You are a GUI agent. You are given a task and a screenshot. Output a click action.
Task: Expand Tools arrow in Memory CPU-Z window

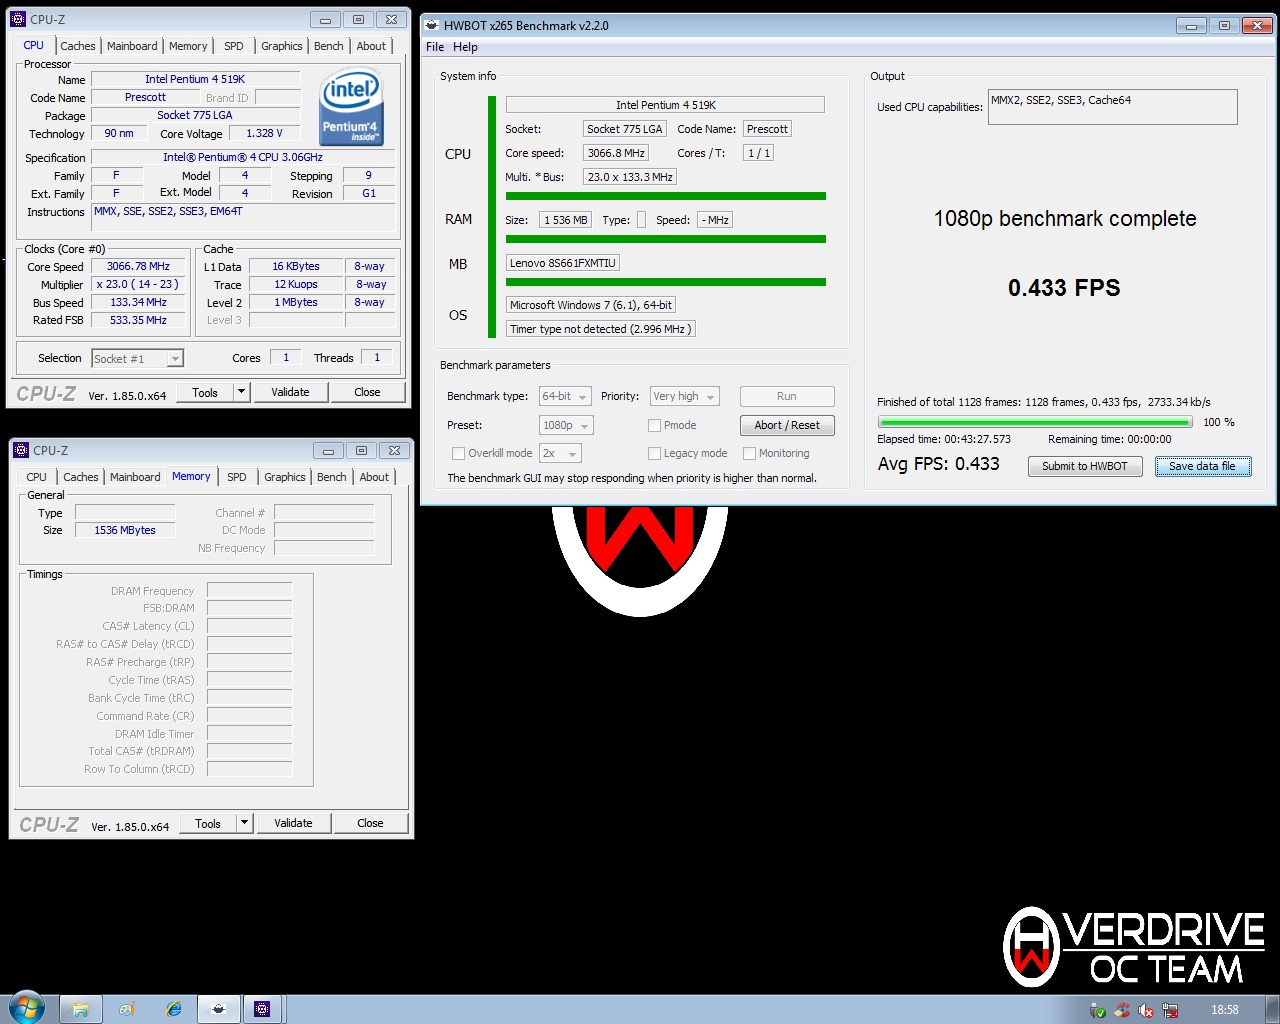244,823
